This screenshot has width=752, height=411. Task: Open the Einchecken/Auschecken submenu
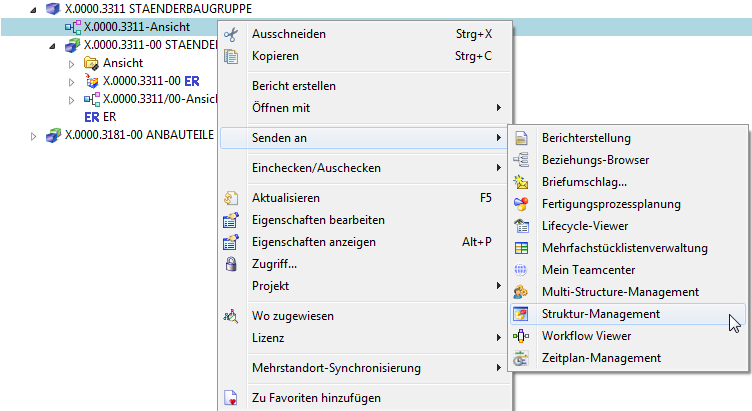point(315,168)
